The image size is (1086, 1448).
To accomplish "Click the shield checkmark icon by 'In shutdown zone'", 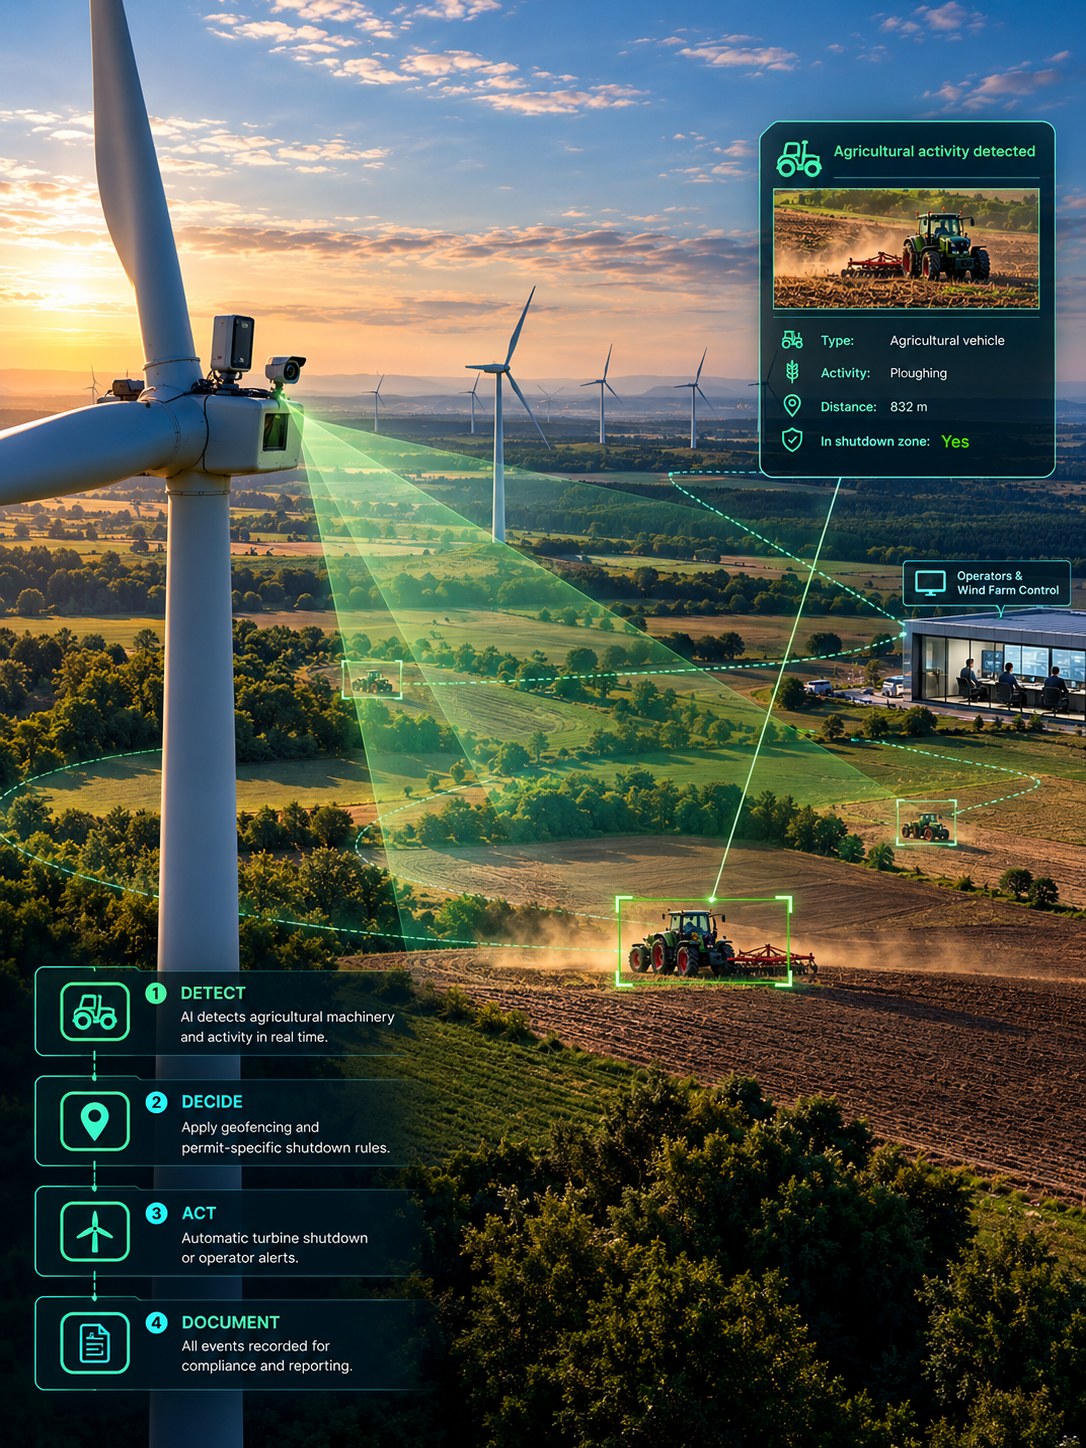I will (792, 440).
